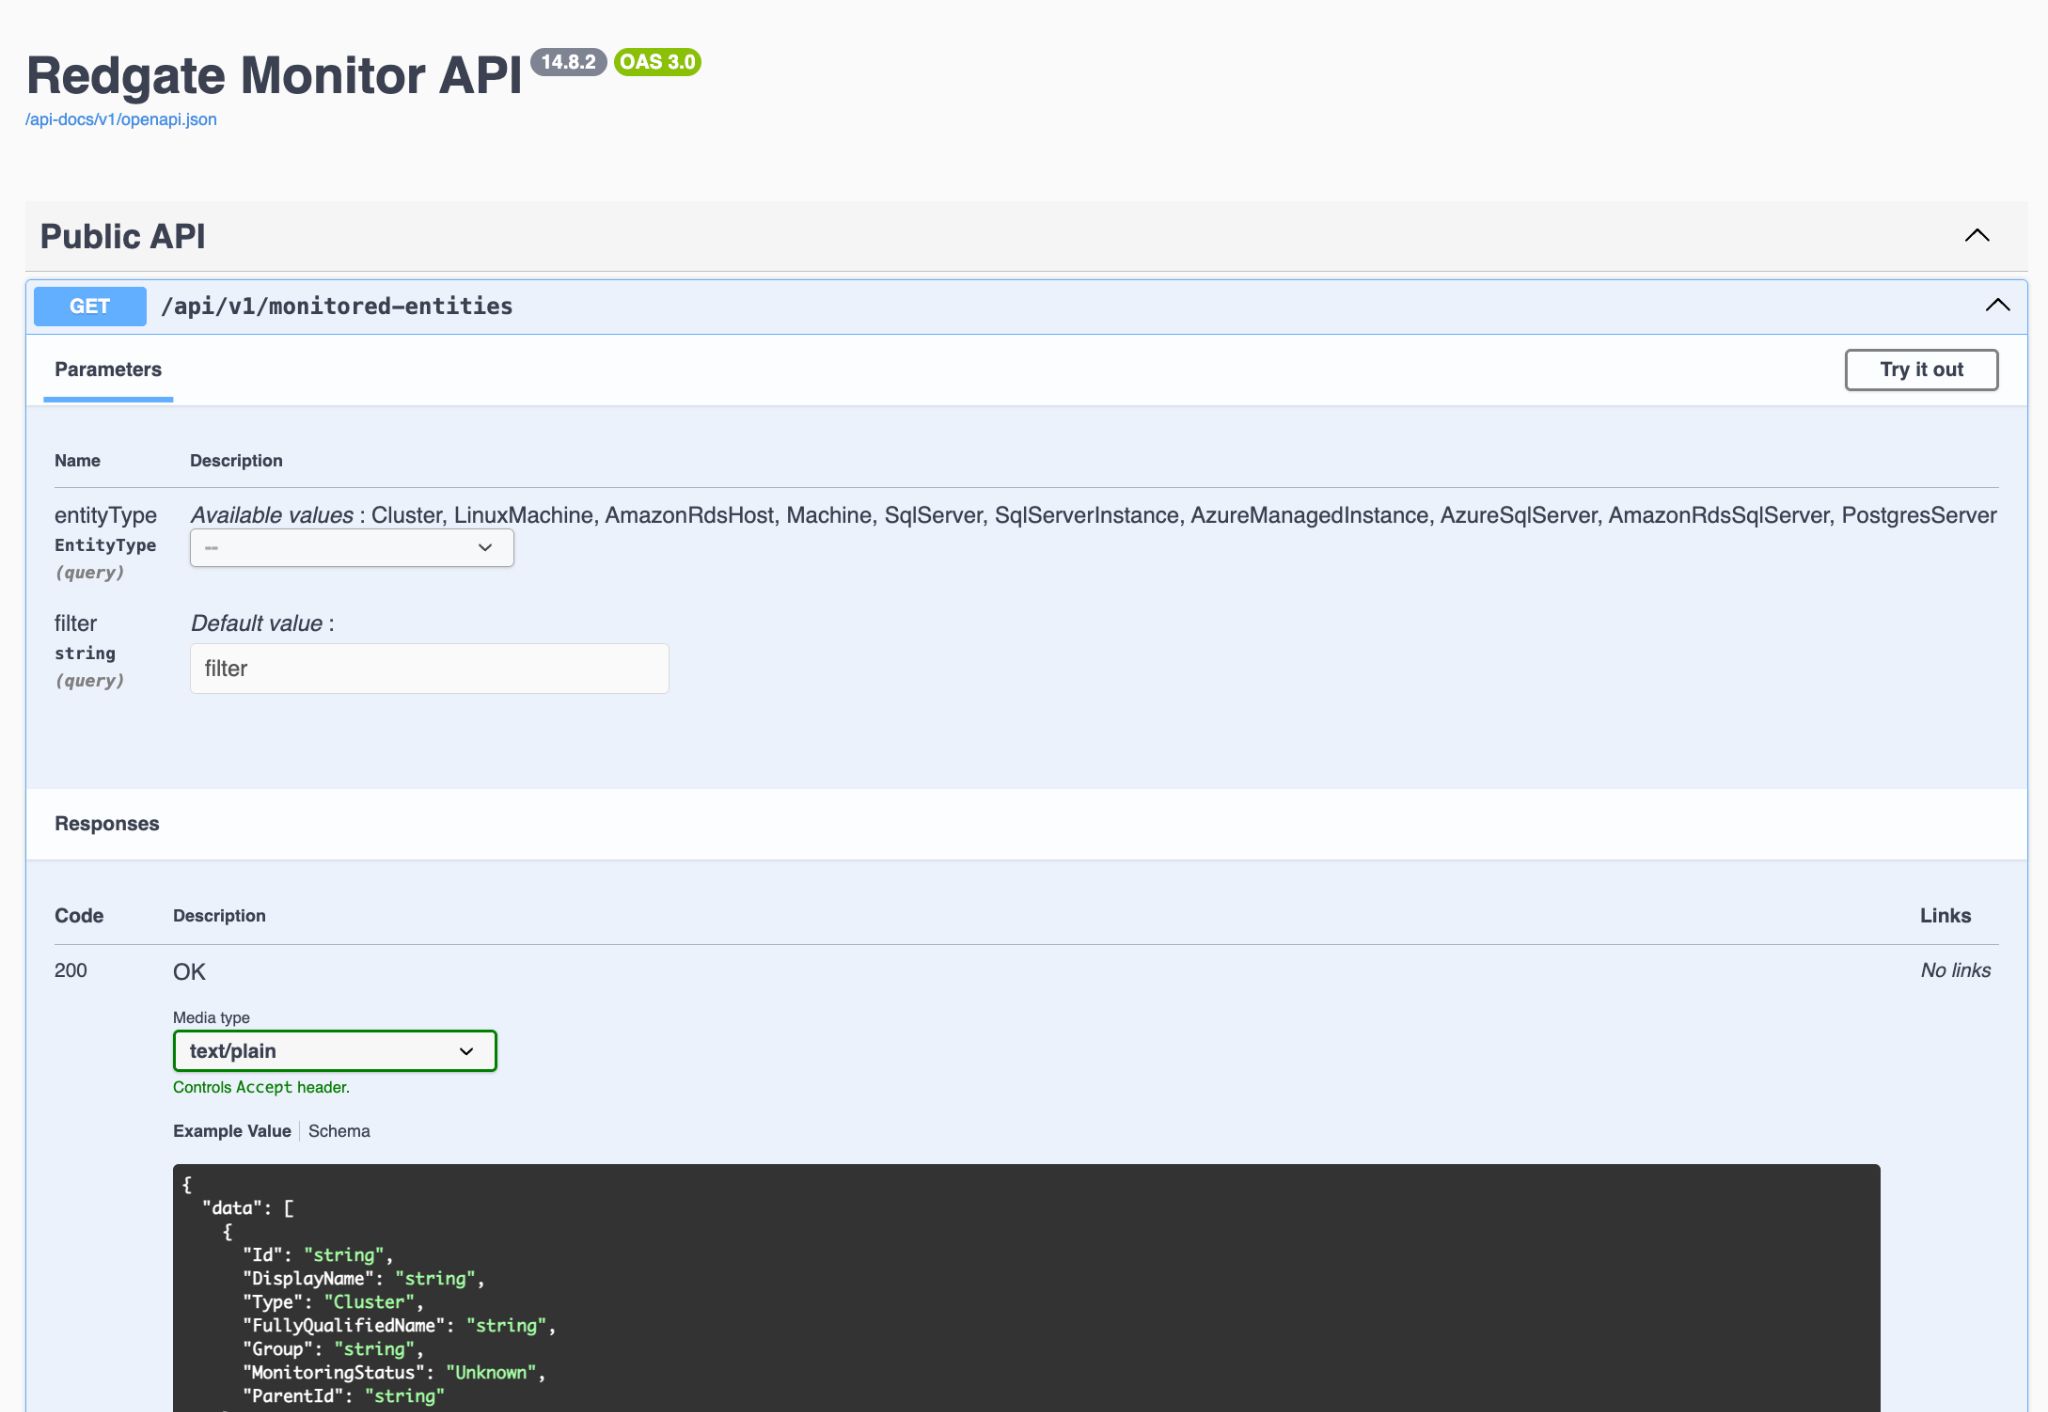
Task: Click the Try it out button
Action: point(1921,369)
